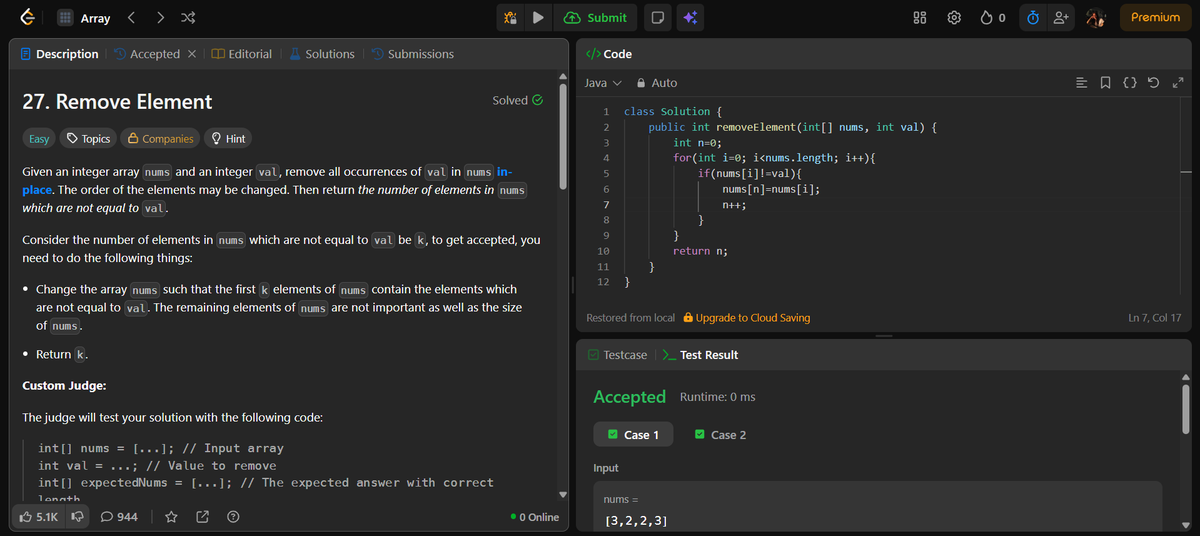The width and height of the screenshot is (1200, 536).
Task: Toggle the Auto lock mode
Action: (x=657, y=83)
